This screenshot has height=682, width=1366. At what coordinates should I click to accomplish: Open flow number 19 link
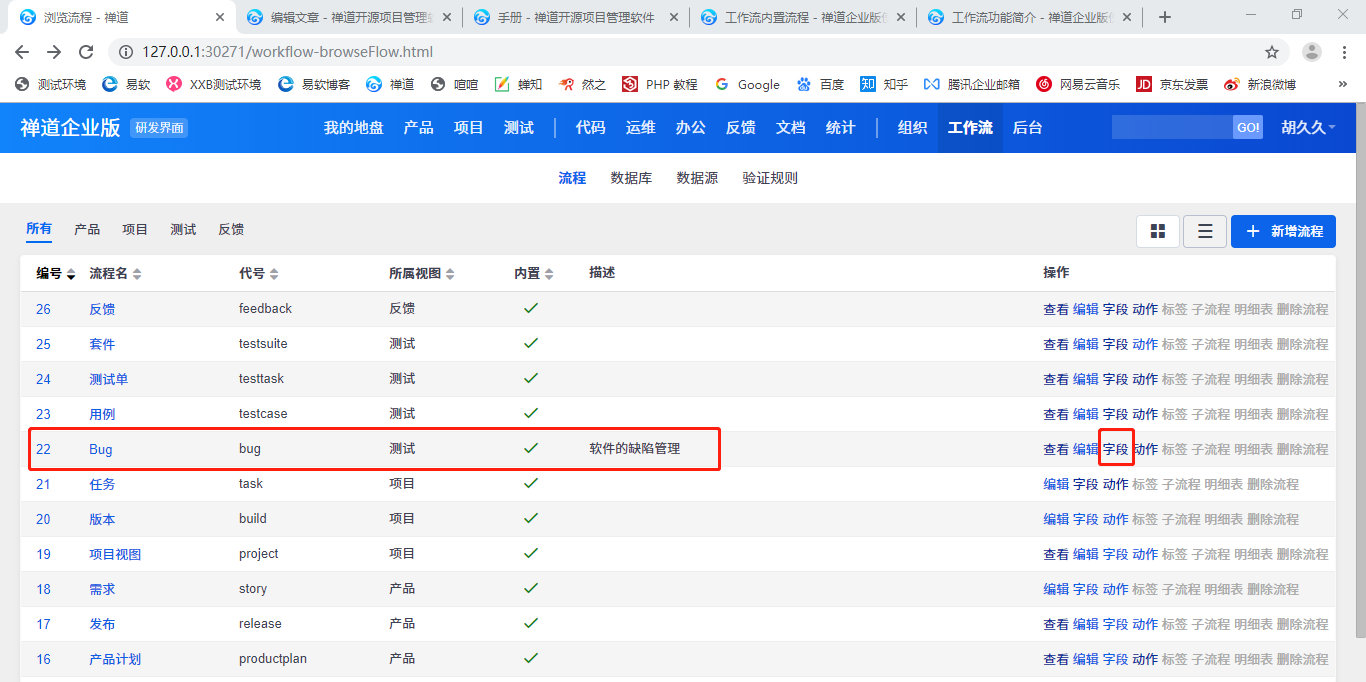[43, 554]
